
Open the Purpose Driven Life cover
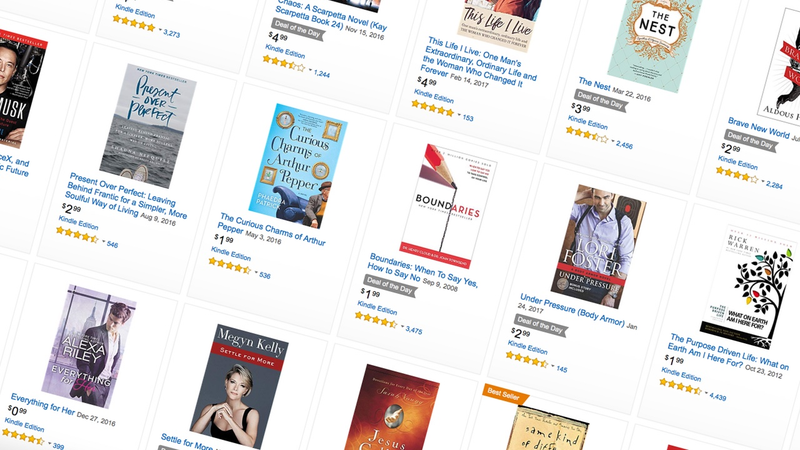(x=748, y=287)
